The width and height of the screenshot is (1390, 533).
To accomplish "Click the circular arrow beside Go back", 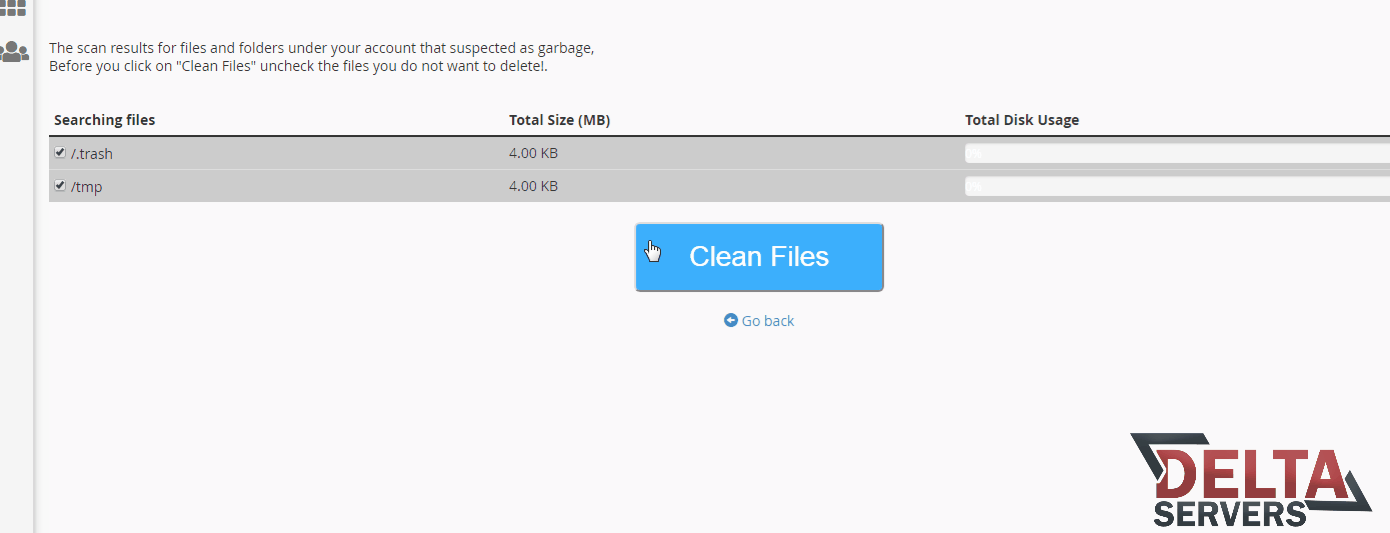I will click(x=731, y=321).
